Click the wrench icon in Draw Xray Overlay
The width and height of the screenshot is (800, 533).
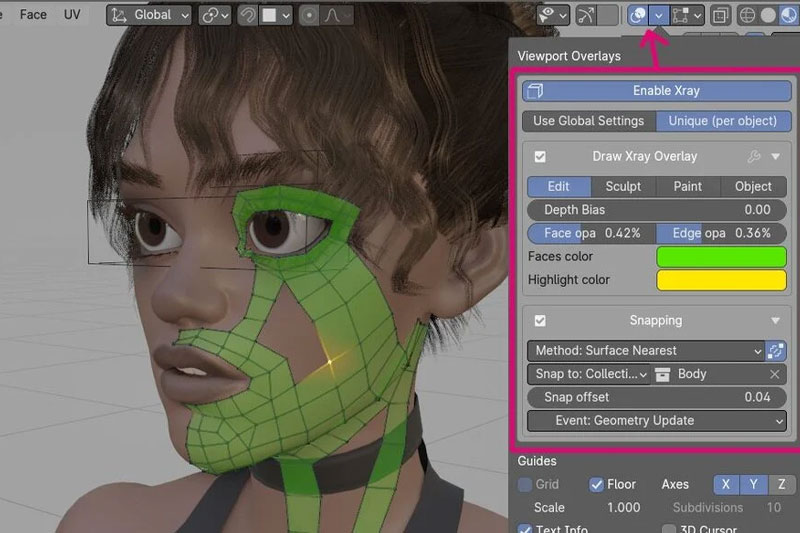click(754, 157)
